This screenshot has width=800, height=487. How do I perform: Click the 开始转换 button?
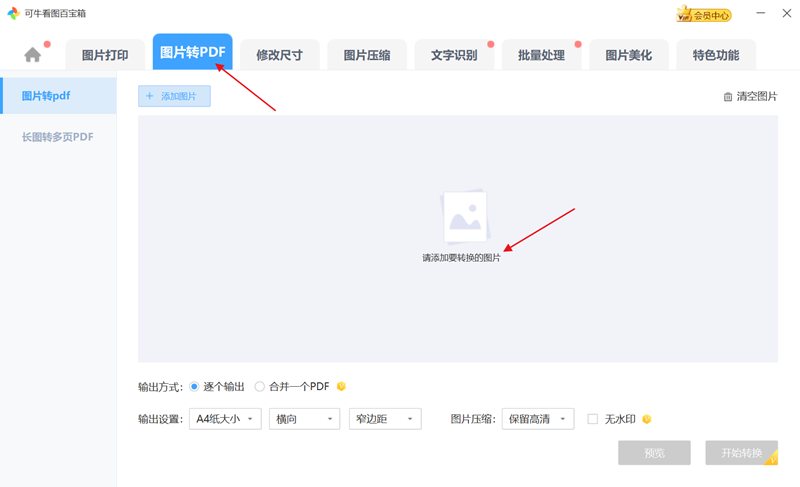click(742, 453)
